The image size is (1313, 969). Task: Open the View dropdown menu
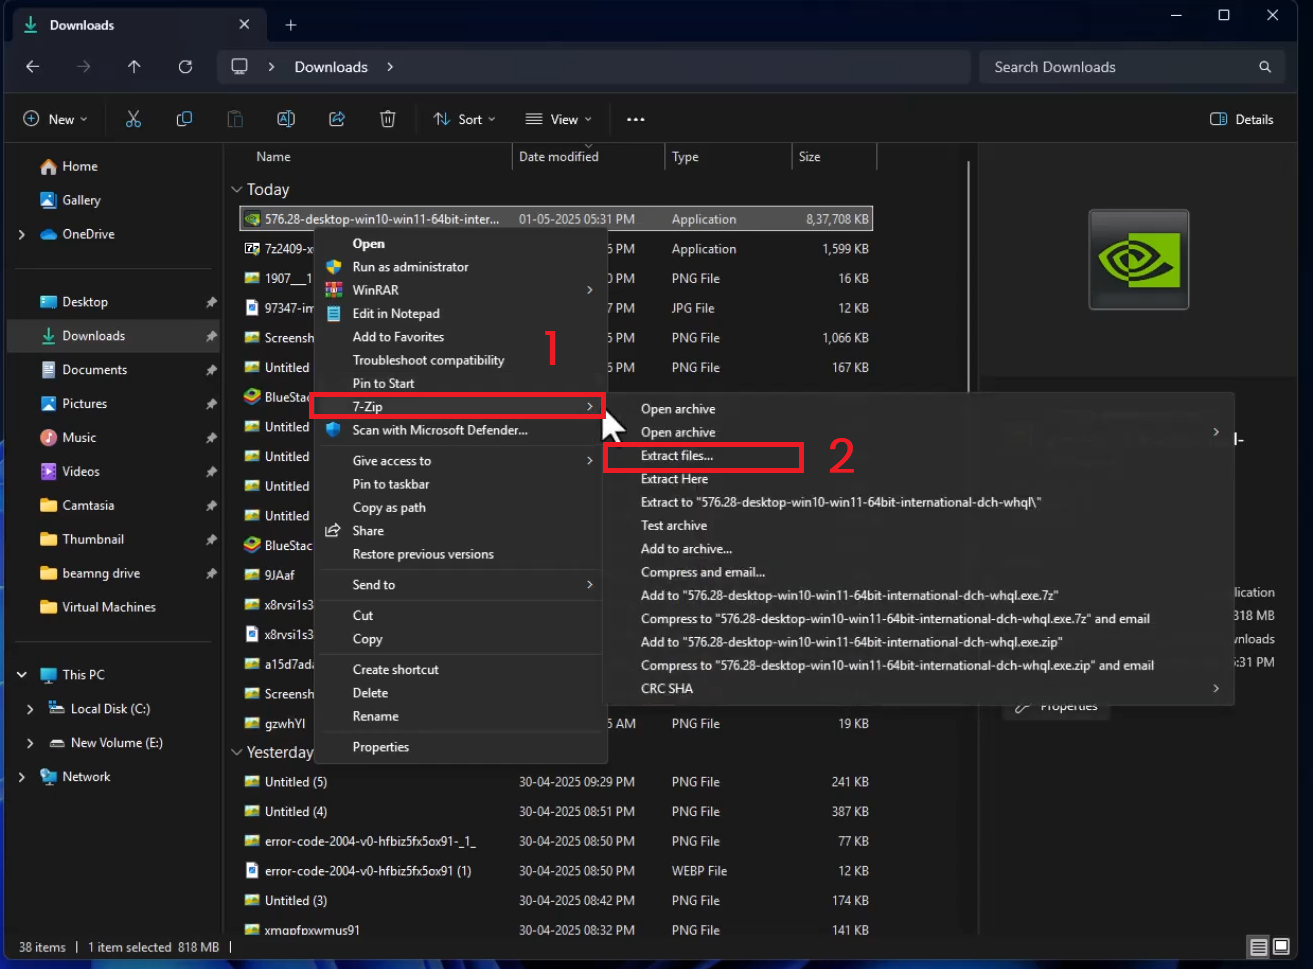click(558, 119)
